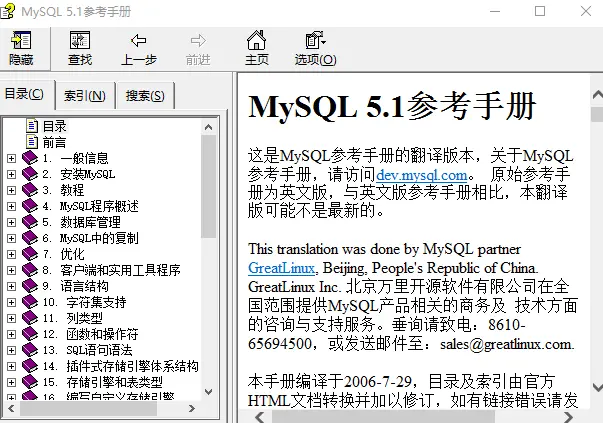Select the SQL语句语法 topic
Image resolution: width=603 pixels, height=423 pixels.
click(x=100, y=350)
